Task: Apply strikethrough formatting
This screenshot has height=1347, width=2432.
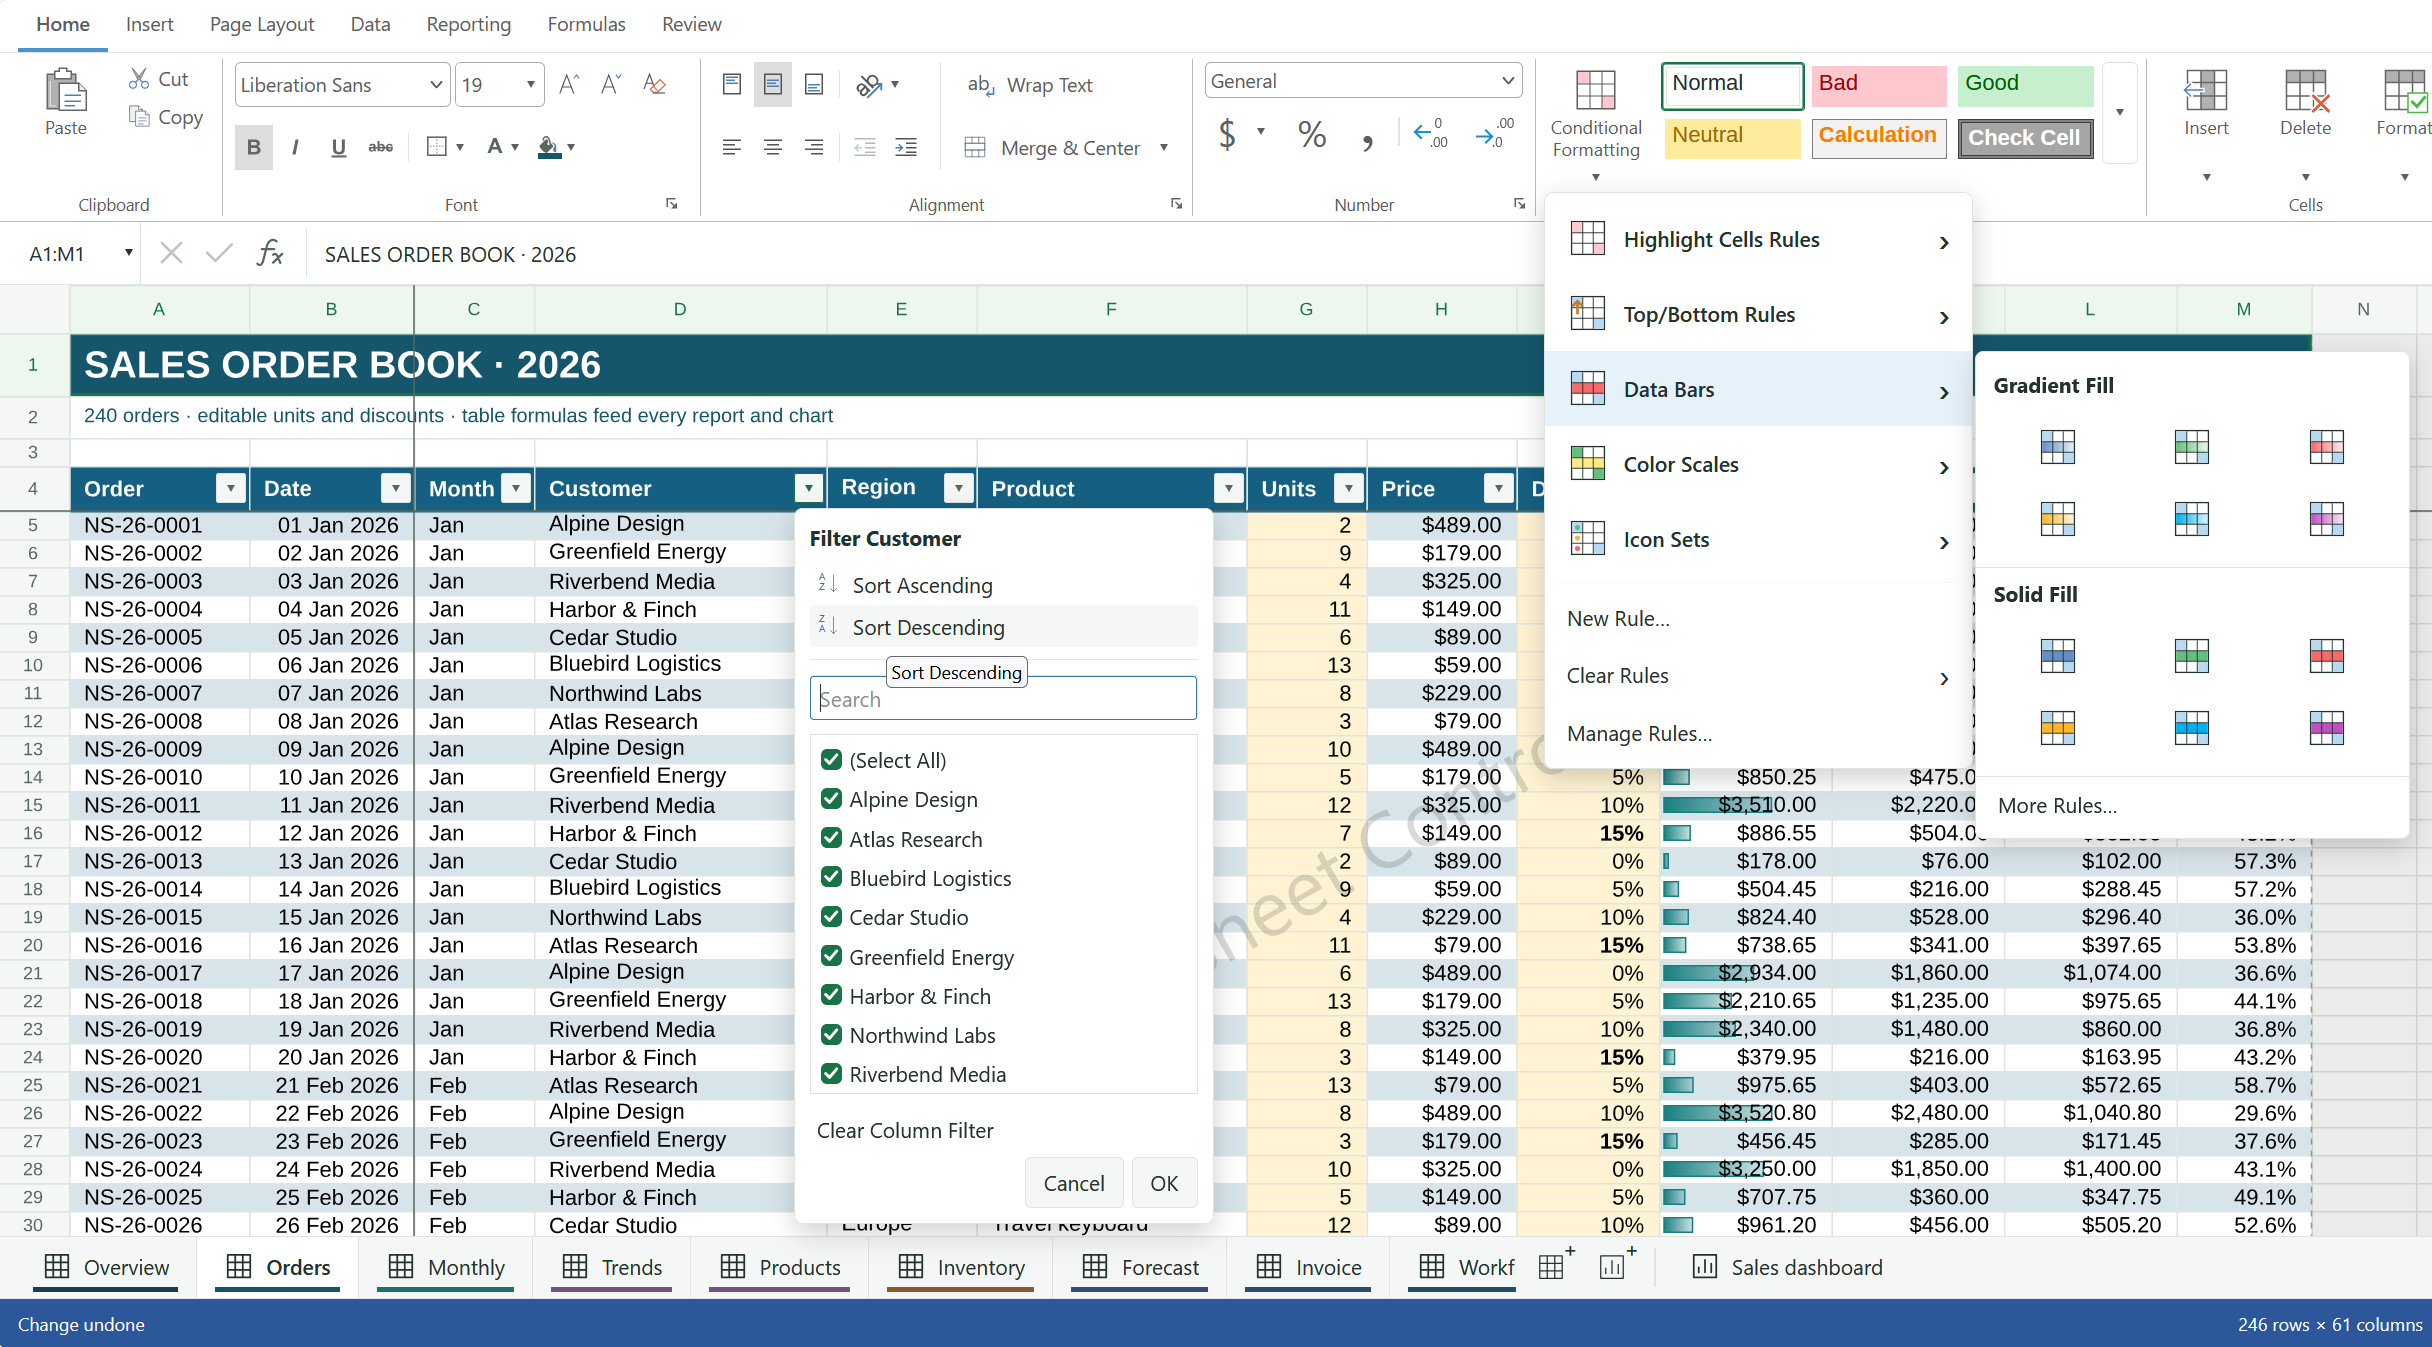Action: 381,148
